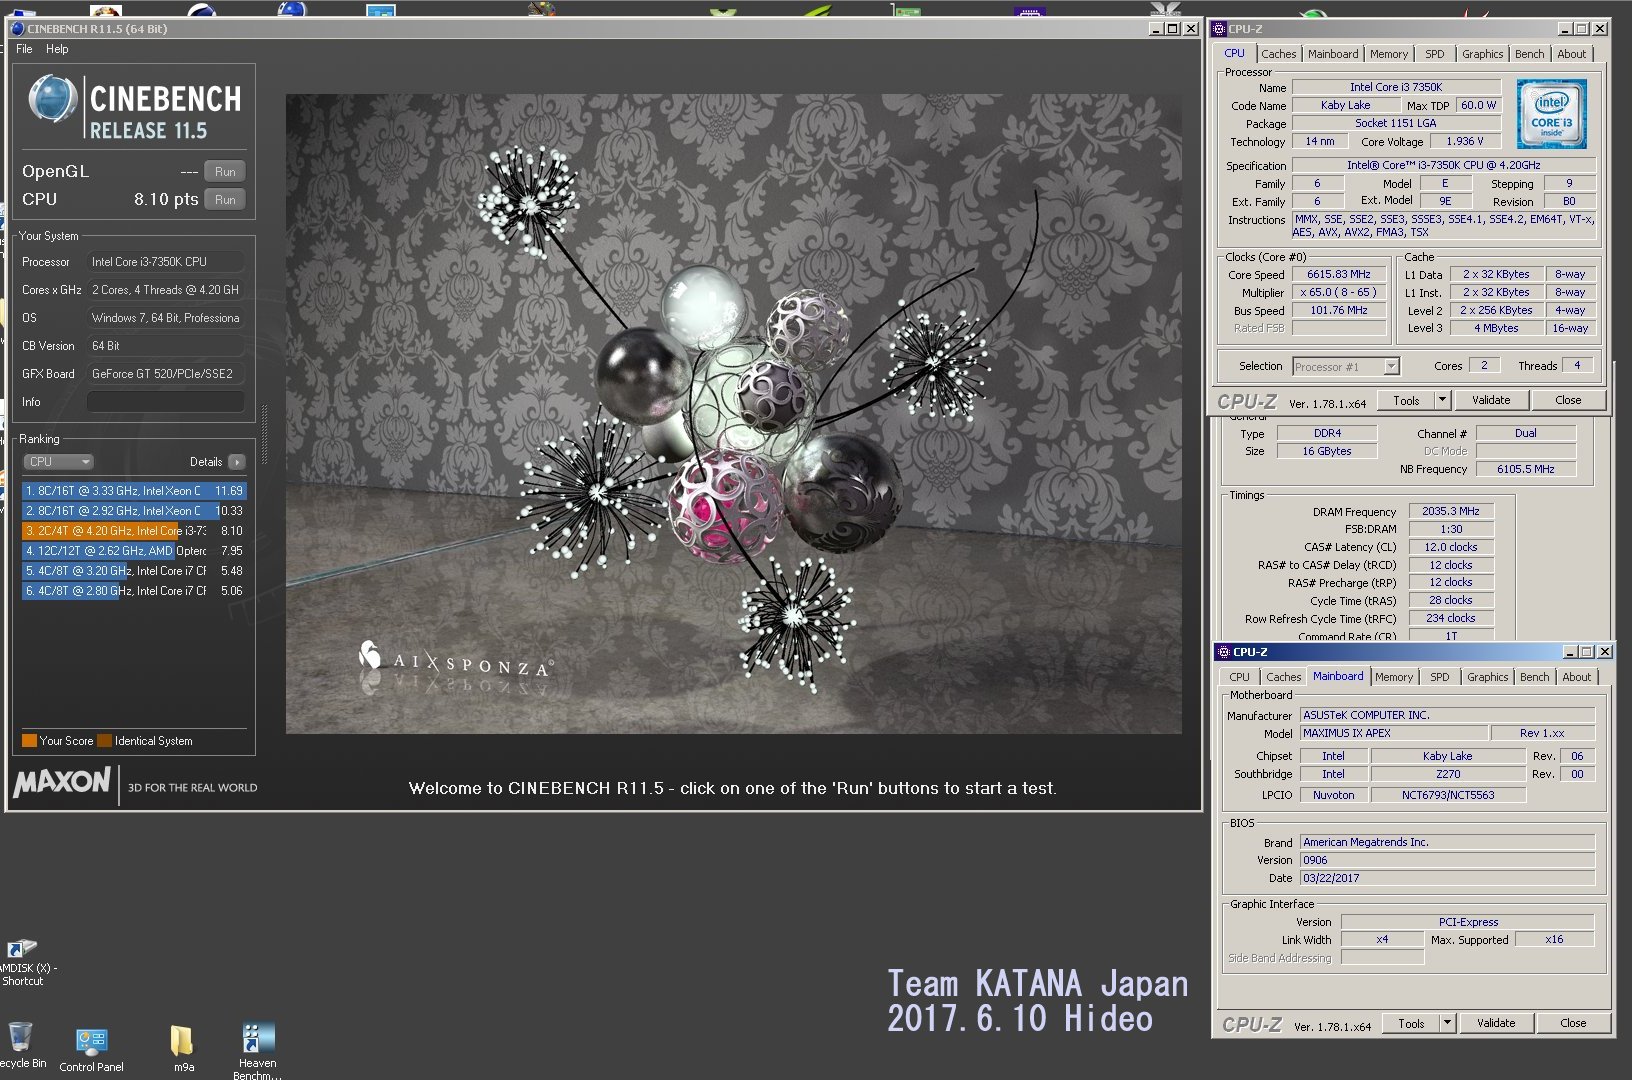1632x1080 pixels.
Task: Open the Help menu in Cinebench
Action: click(x=57, y=49)
